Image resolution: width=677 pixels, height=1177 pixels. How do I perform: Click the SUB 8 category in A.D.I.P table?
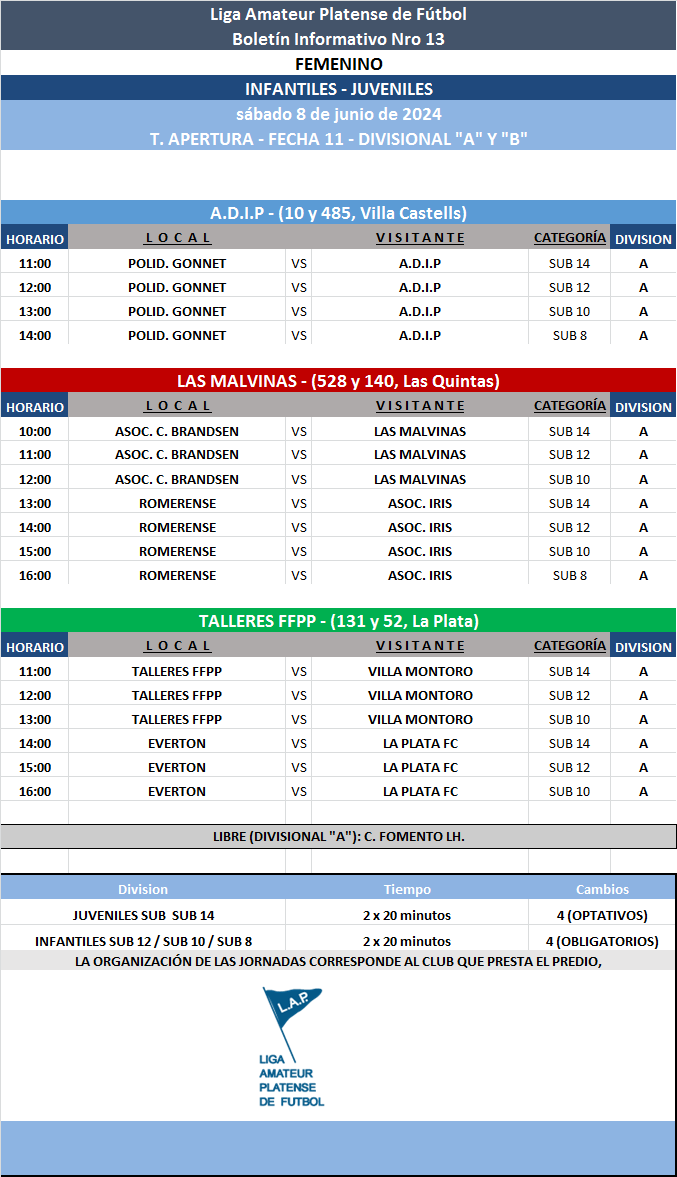tap(569, 335)
